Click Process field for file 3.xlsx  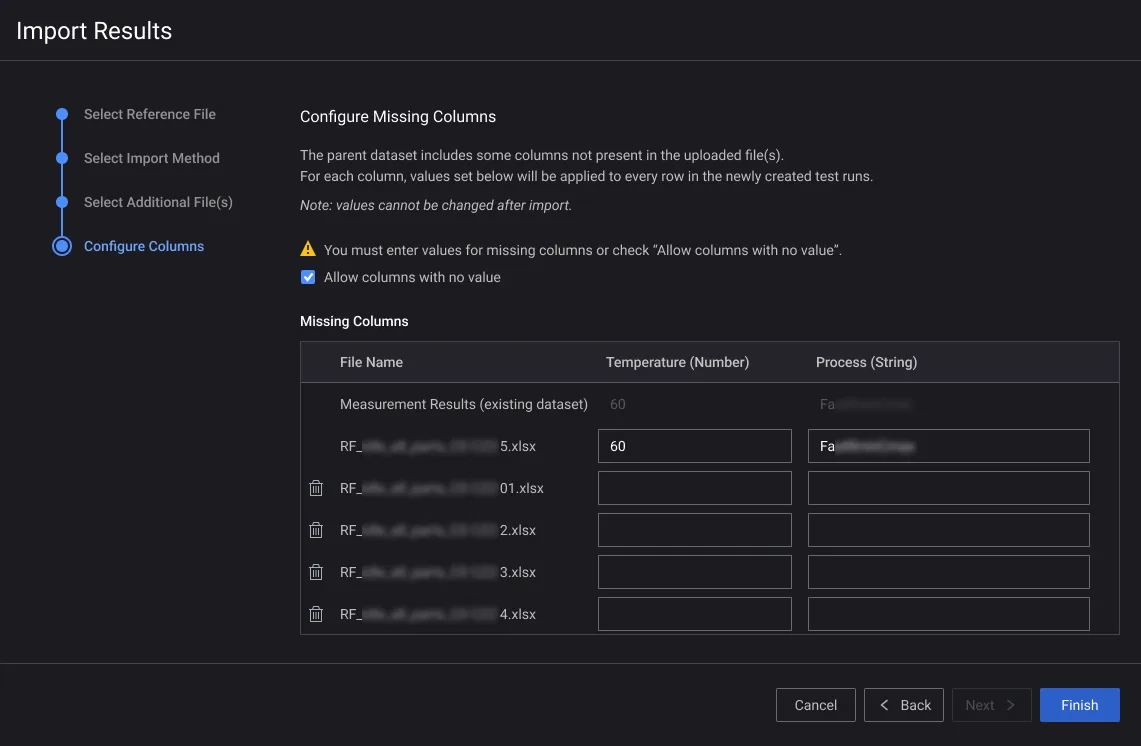coord(948,572)
